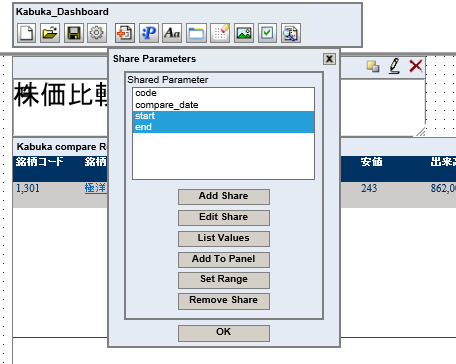Click the Remove Share button
The width and height of the screenshot is (456, 364).
[x=224, y=301]
